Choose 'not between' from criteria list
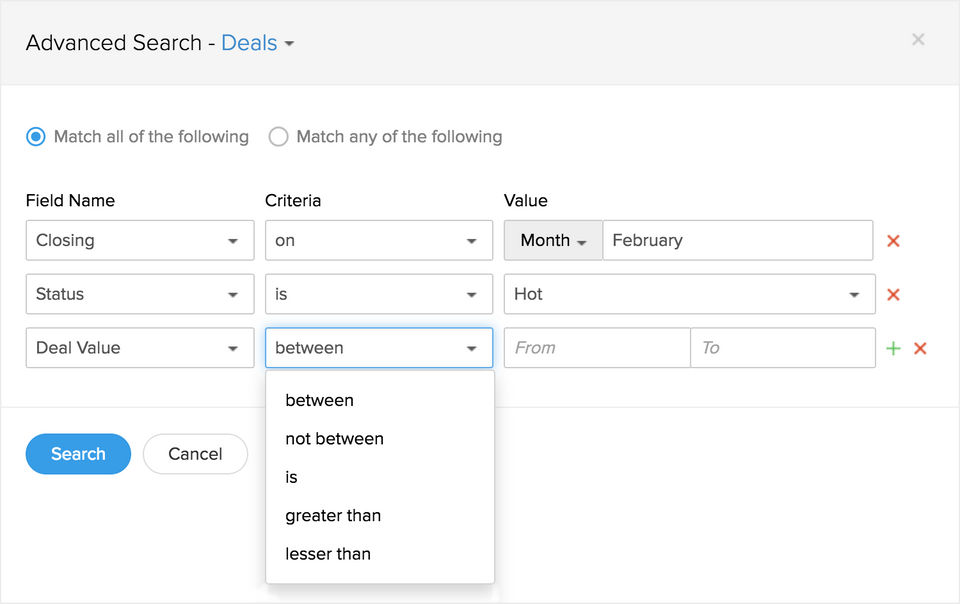The width and height of the screenshot is (960, 604). point(334,439)
